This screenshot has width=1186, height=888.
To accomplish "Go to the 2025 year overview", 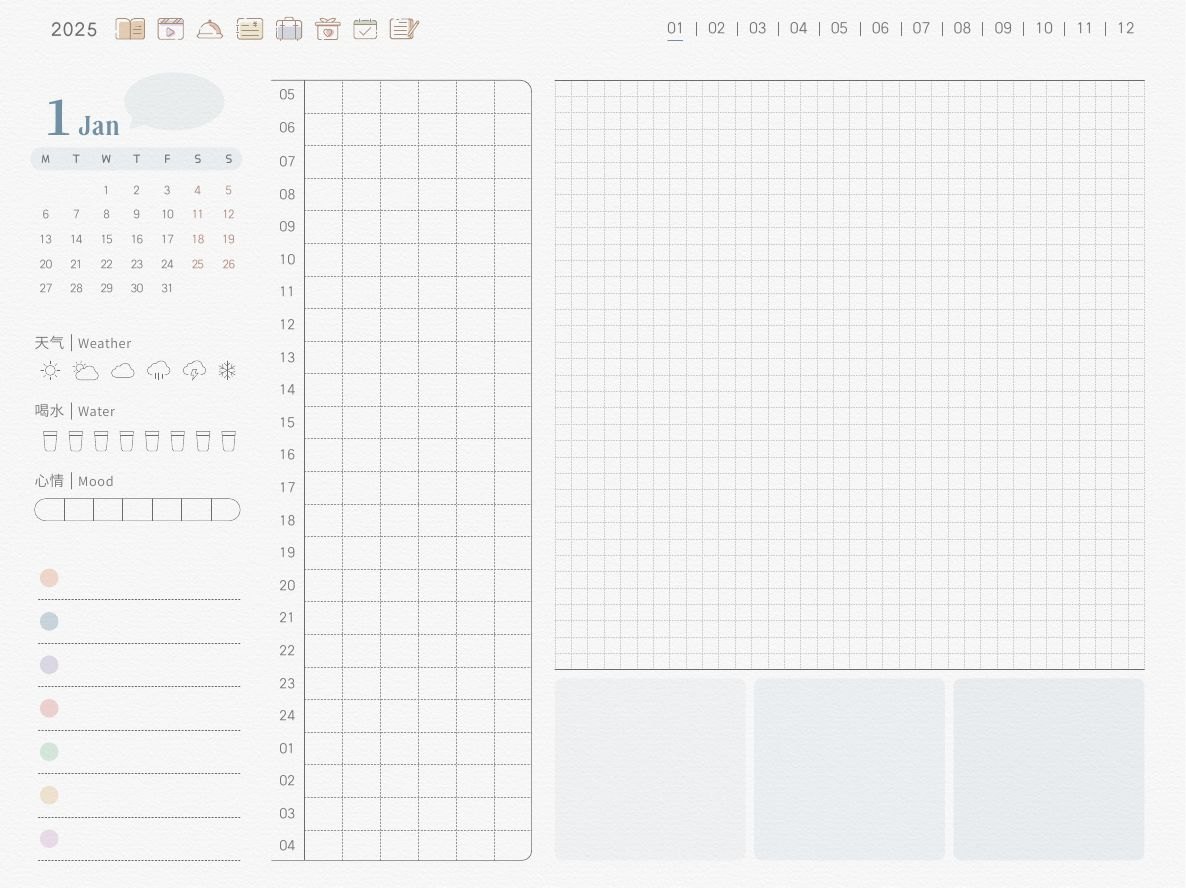I will [x=74, y=29].
